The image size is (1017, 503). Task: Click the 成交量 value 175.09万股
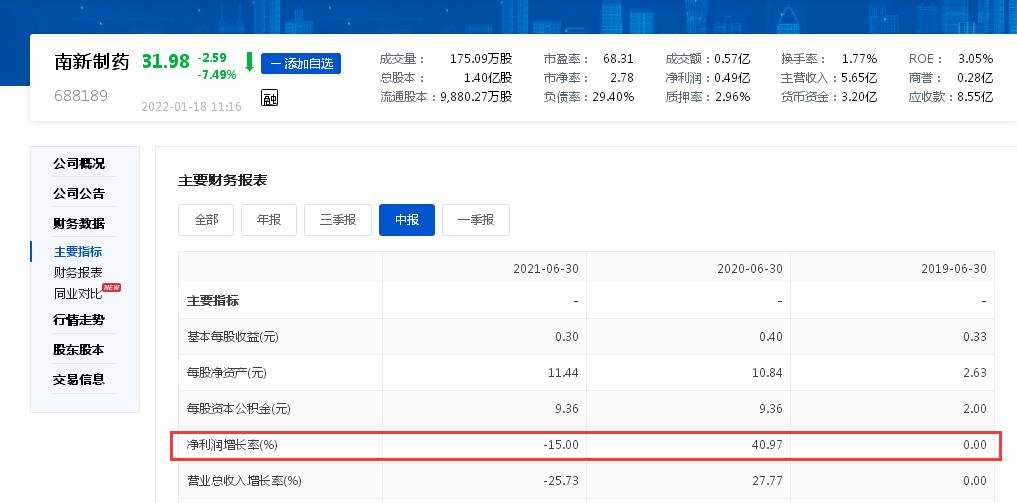[x=481, y=59]
